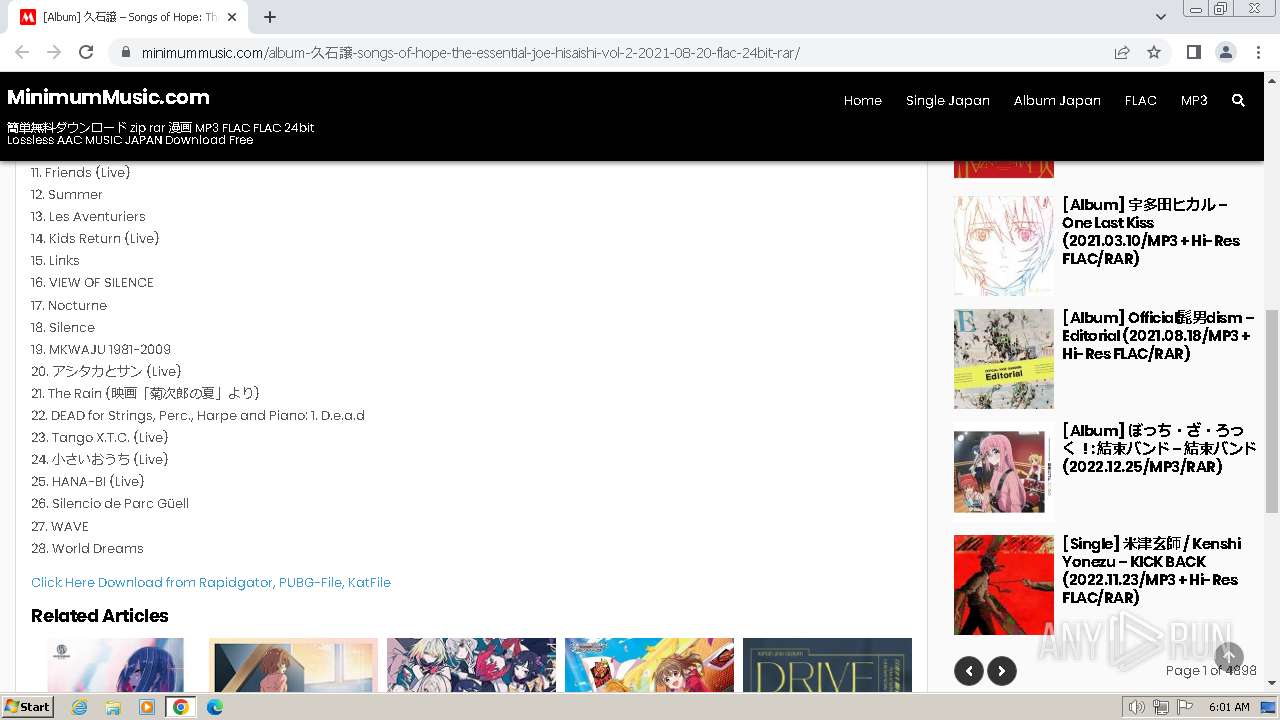Image resolution: width=1280 pixels, height=720 pixels.
Task: Close the current Album tab
Action: coord(232,17)
